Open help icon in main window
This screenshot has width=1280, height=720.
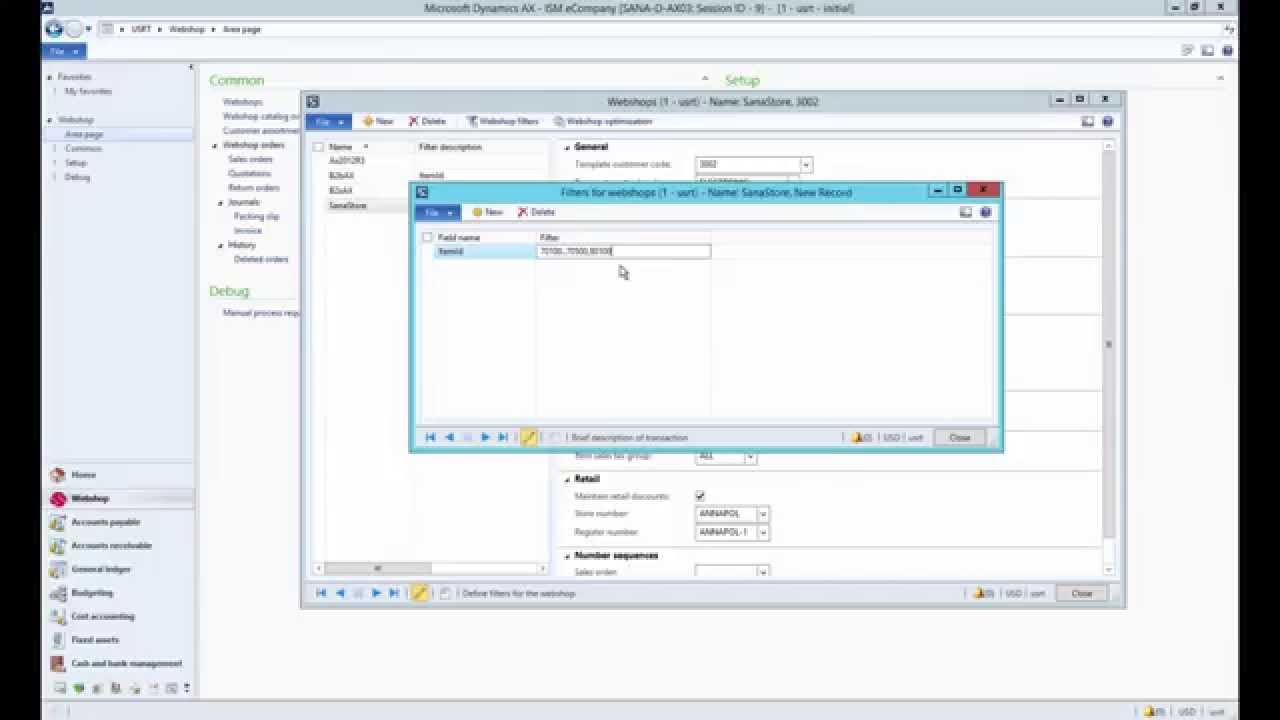click(x=1227, y=50)
